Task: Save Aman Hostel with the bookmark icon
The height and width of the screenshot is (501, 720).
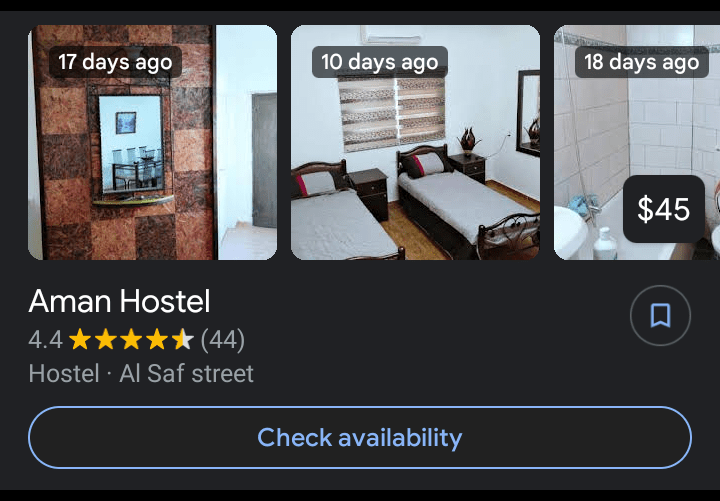Action: click(660, 315)
